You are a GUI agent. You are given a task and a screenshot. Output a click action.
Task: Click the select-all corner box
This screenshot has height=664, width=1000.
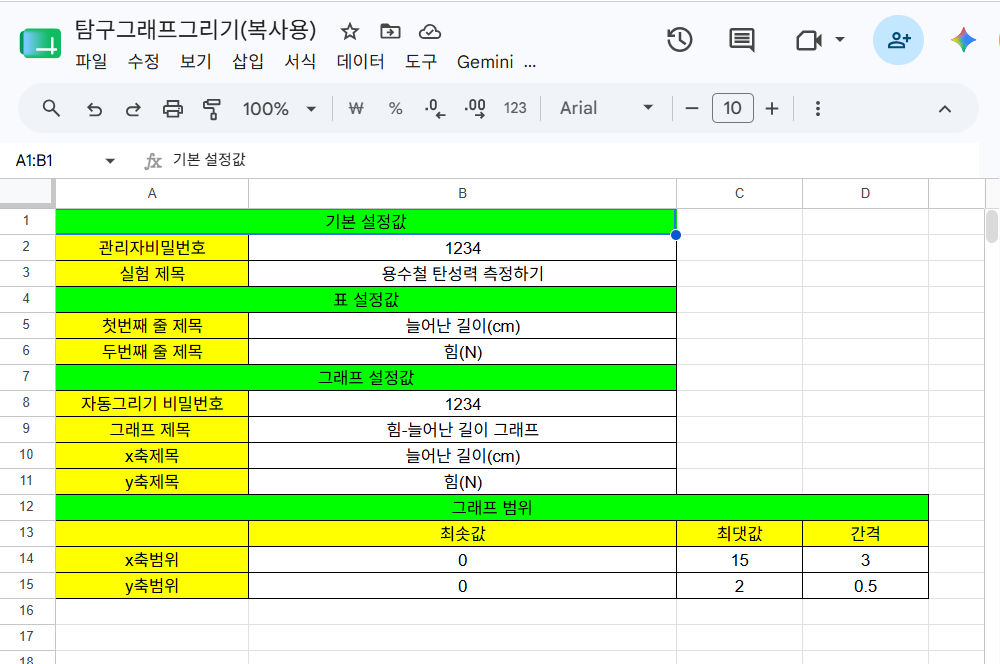click(26, 193)
